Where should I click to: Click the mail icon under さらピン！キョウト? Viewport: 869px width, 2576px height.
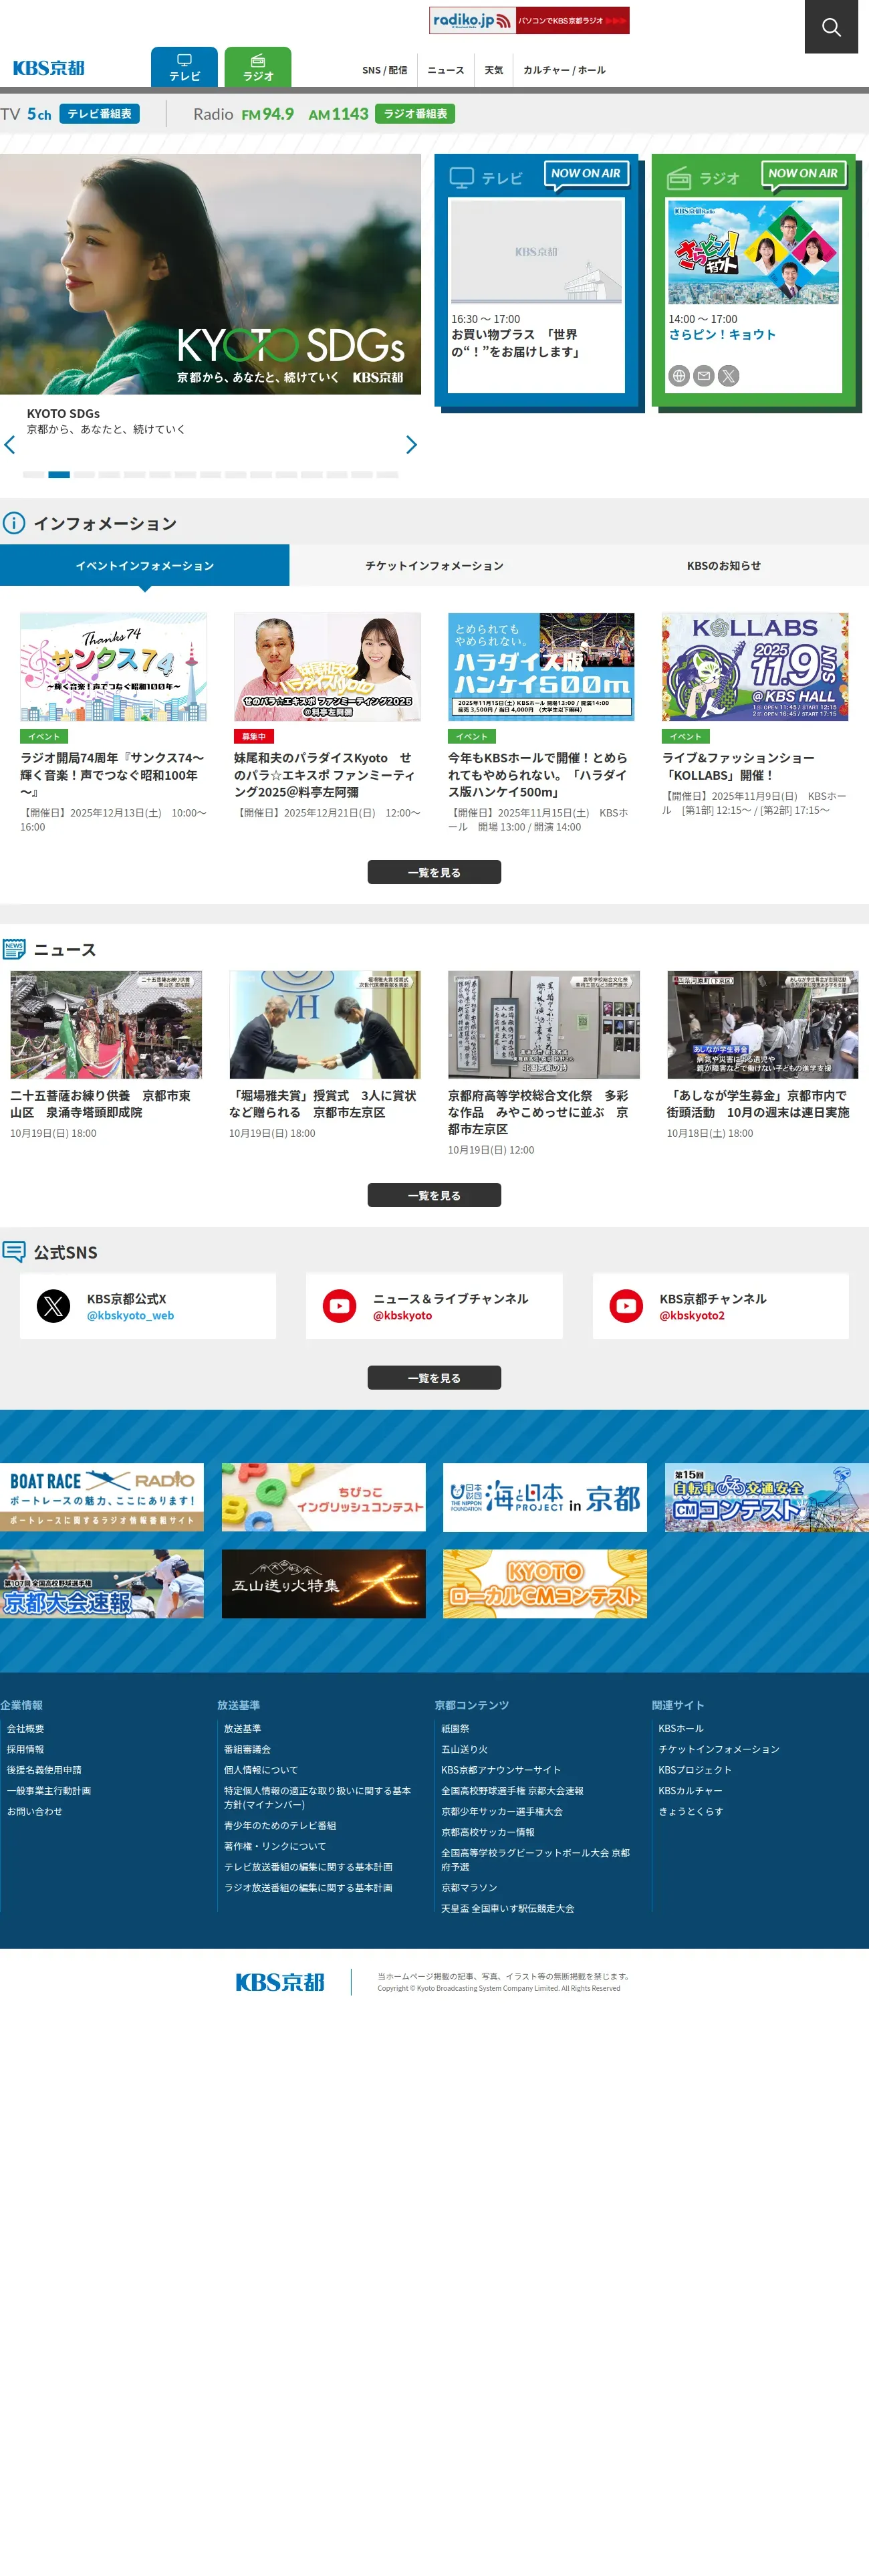click(704, 376)
